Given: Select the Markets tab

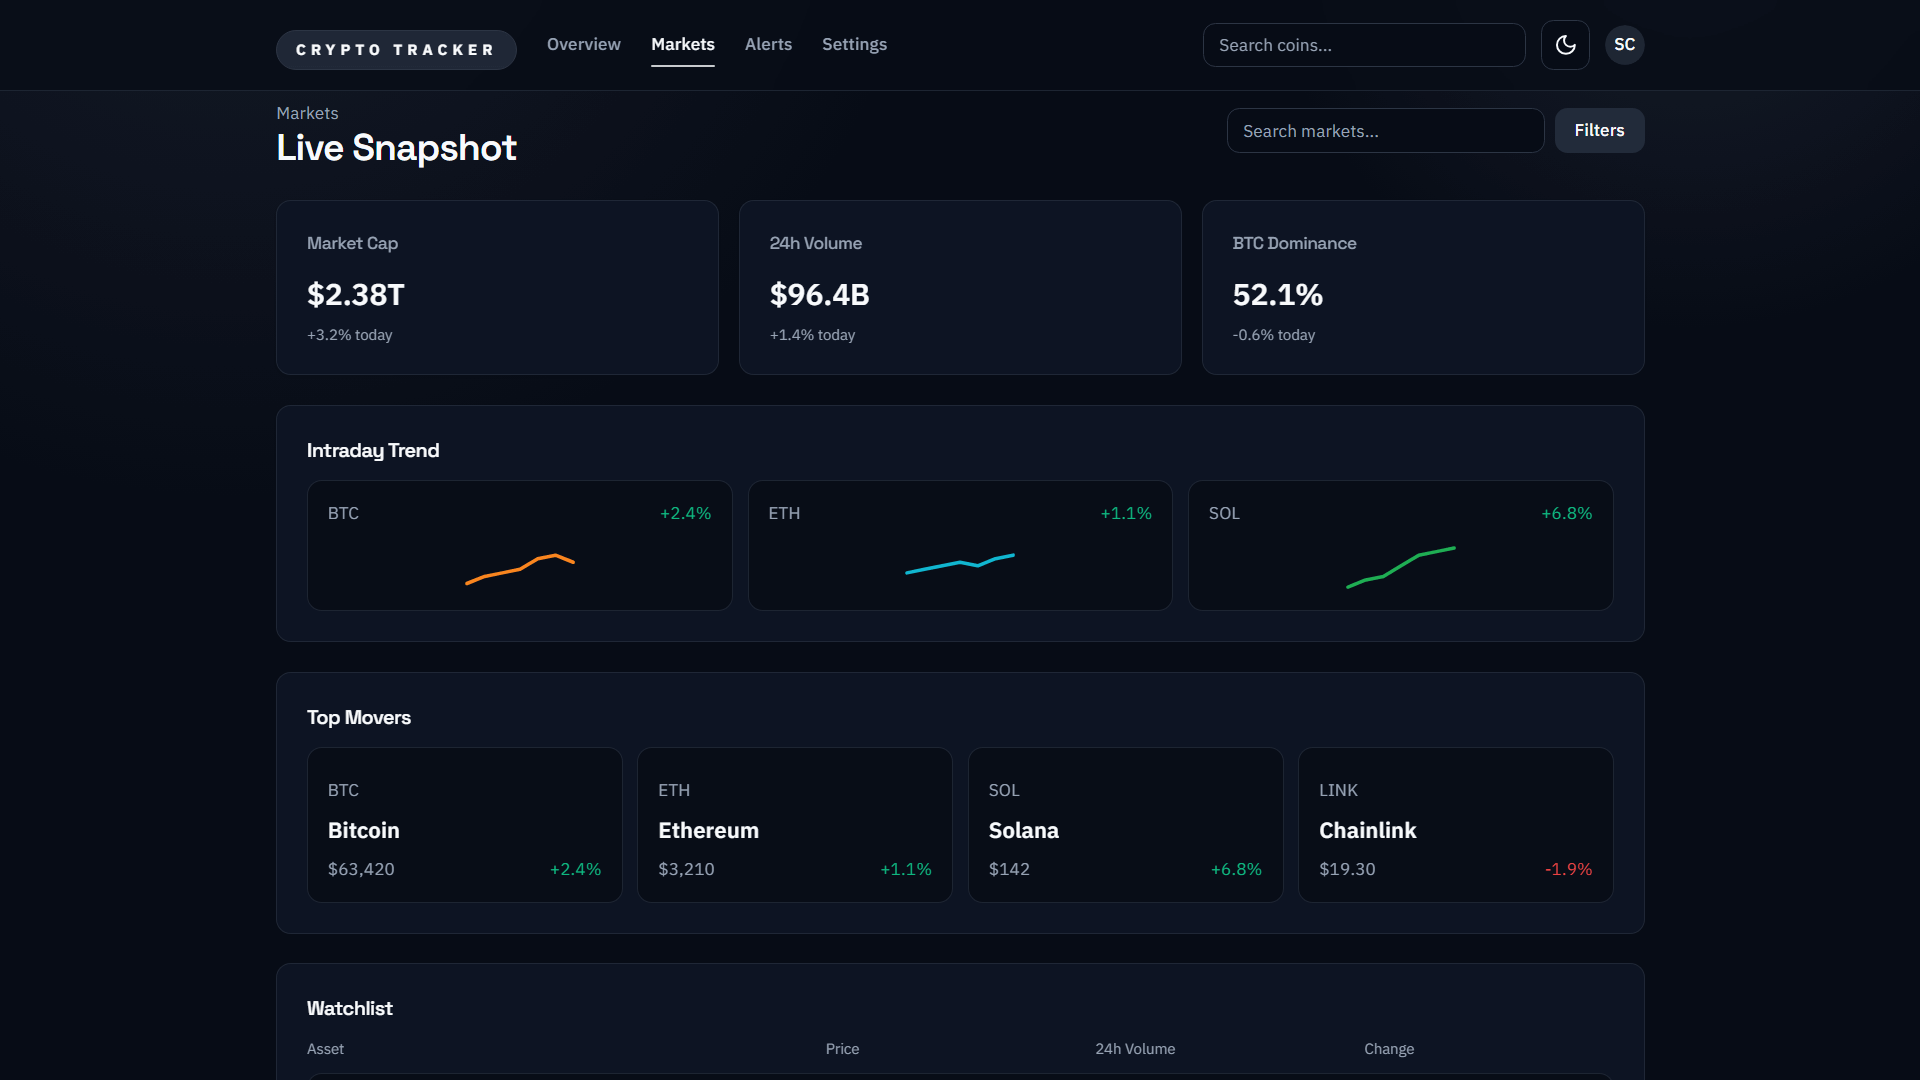Looking at the screenshot, I should coord(683,45).
